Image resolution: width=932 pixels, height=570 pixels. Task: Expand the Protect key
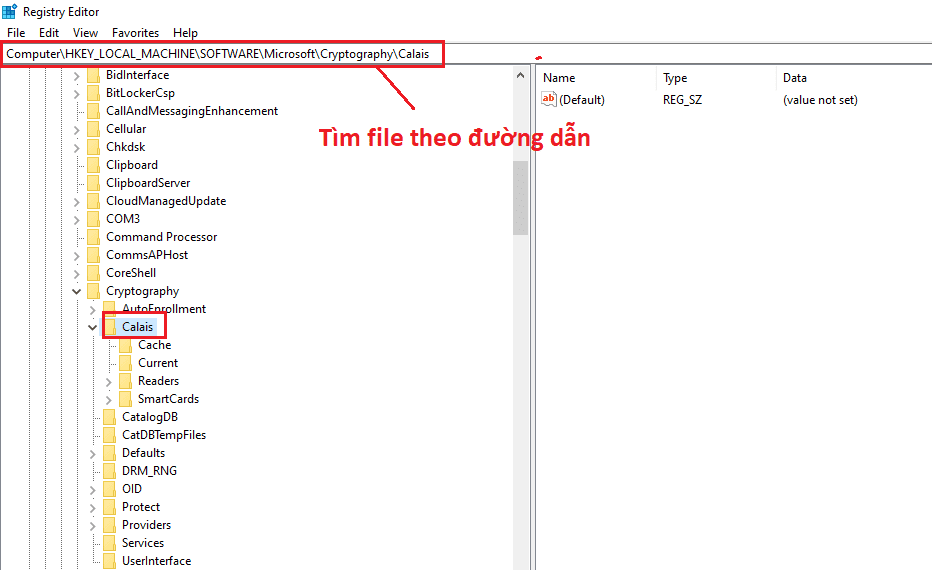click(92, 508)
